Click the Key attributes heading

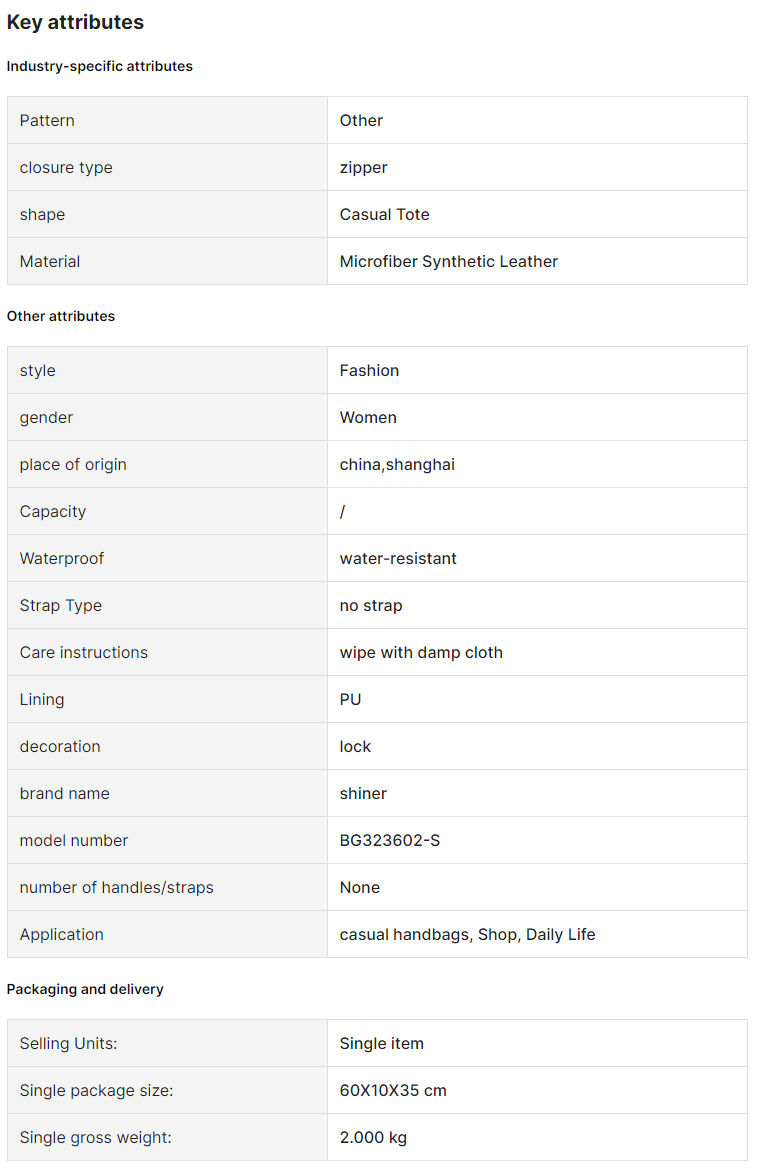75,22
